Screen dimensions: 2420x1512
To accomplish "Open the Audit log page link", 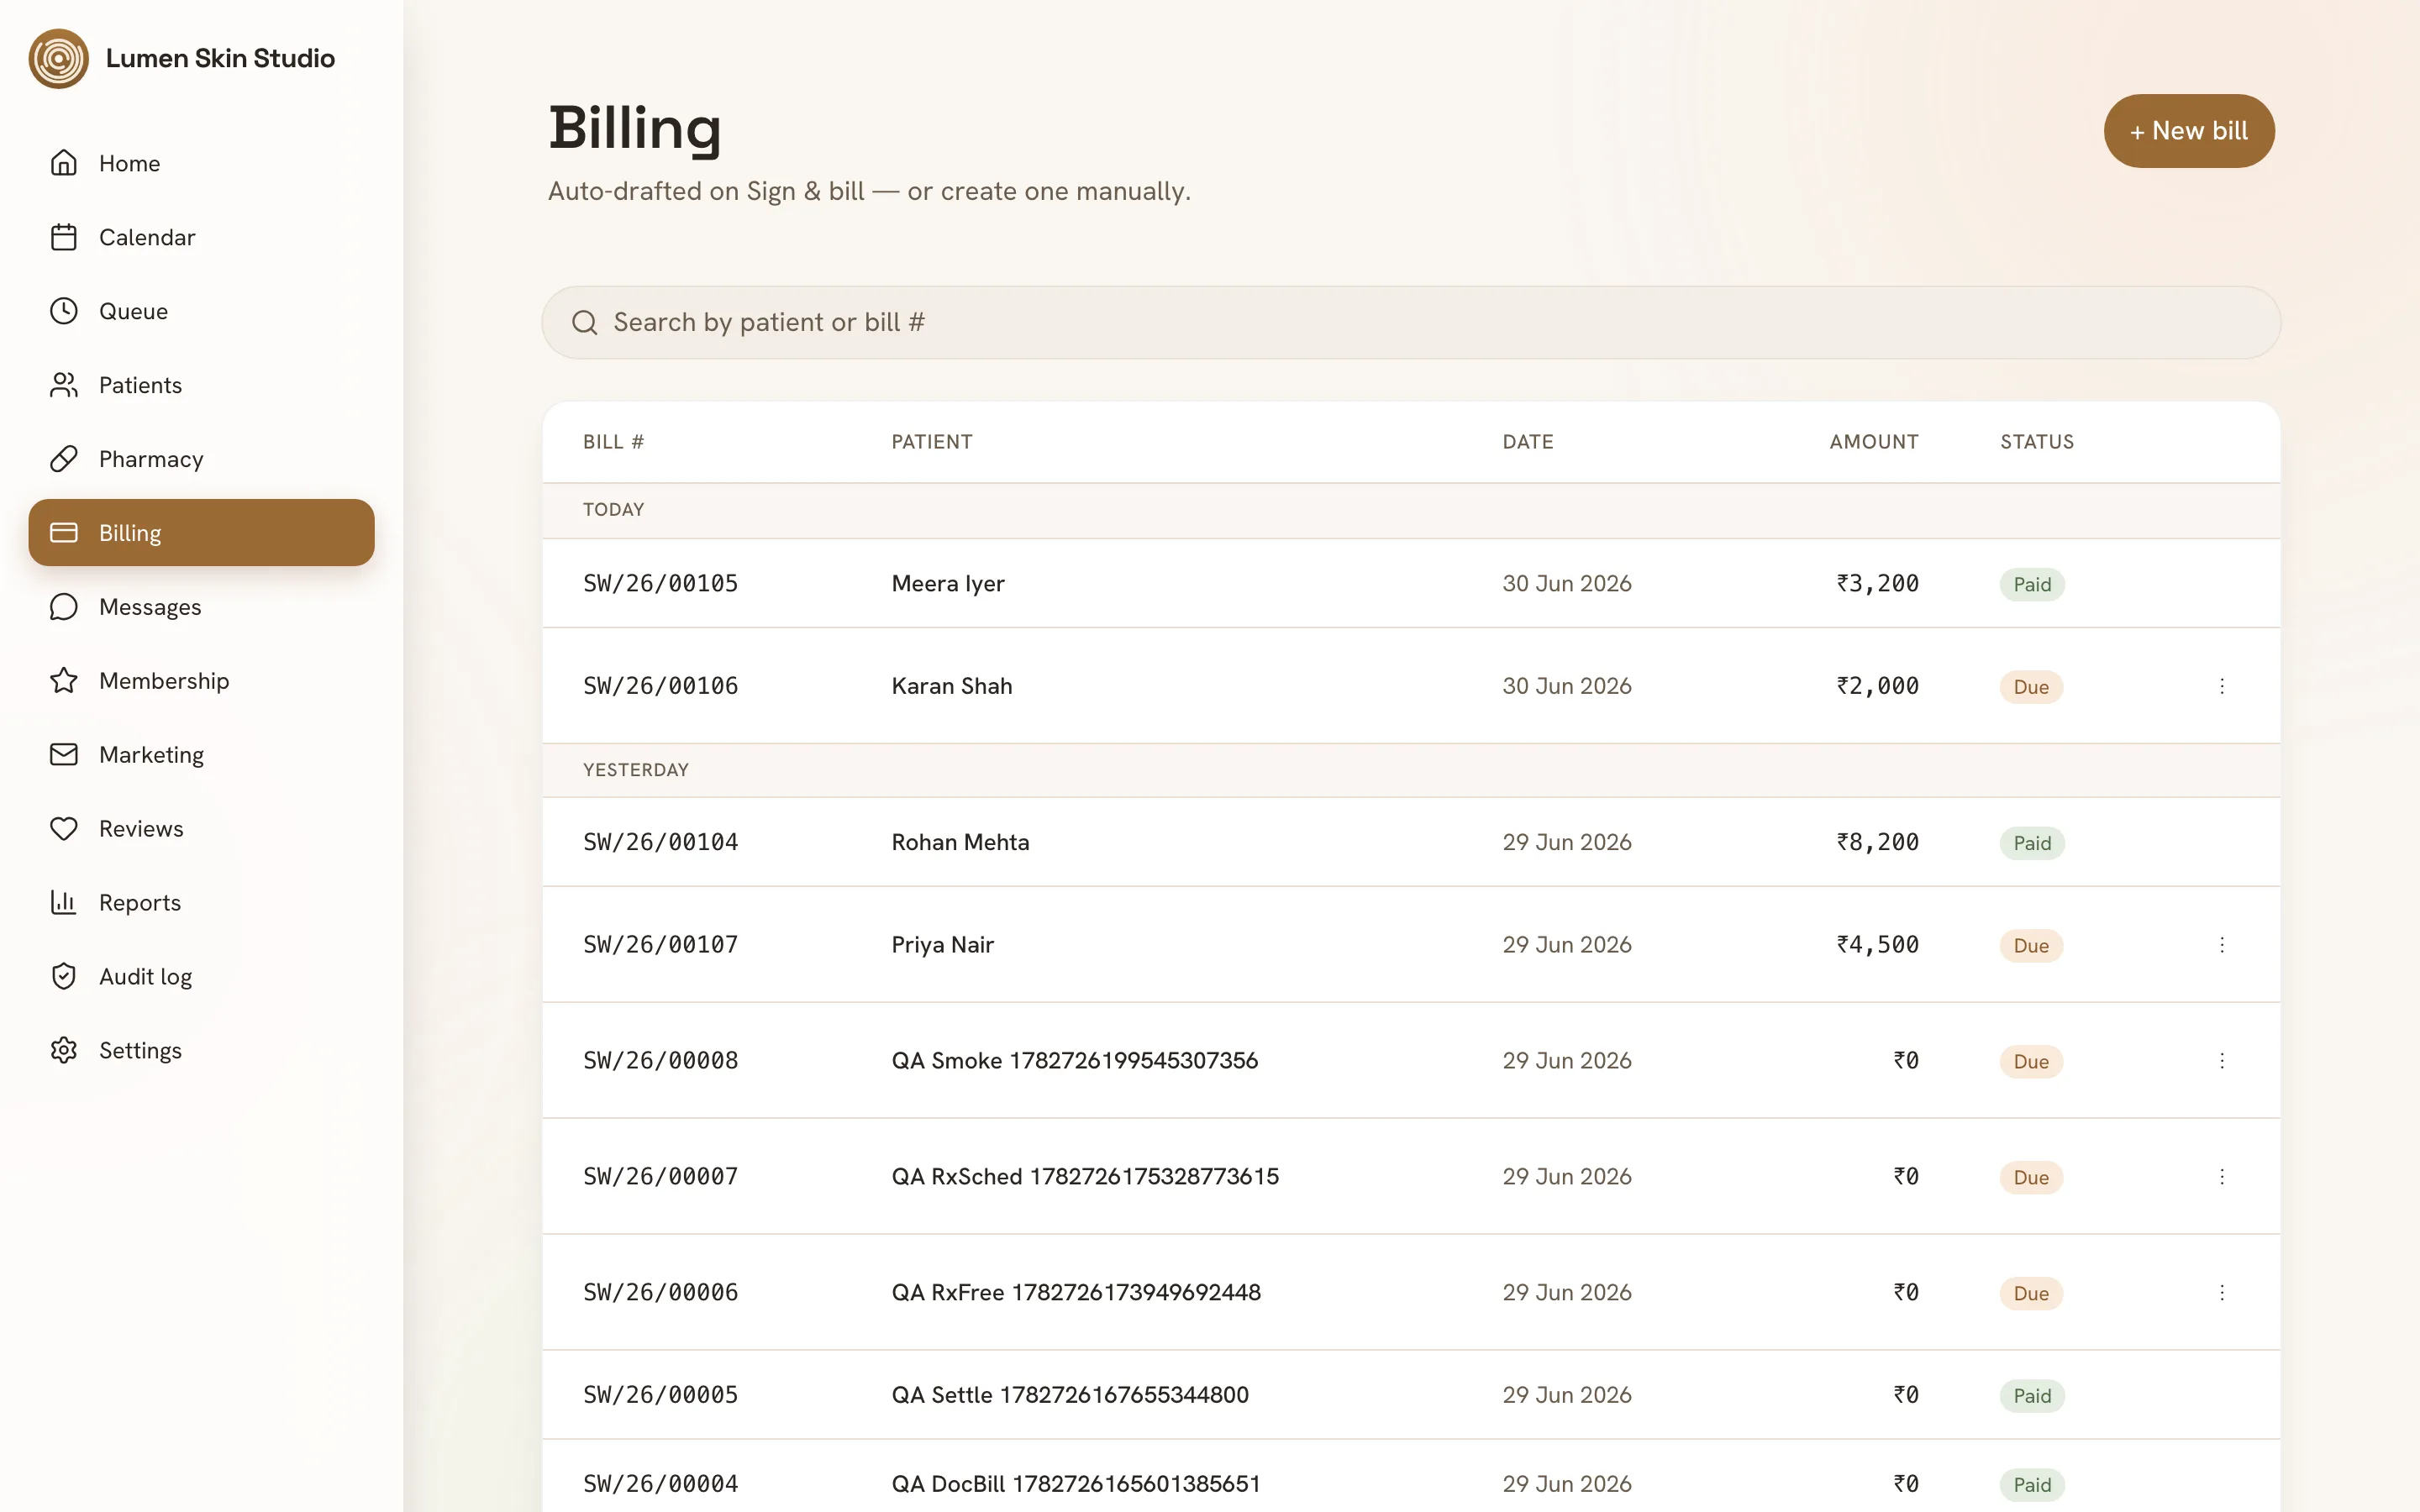I will click(201, 977).
